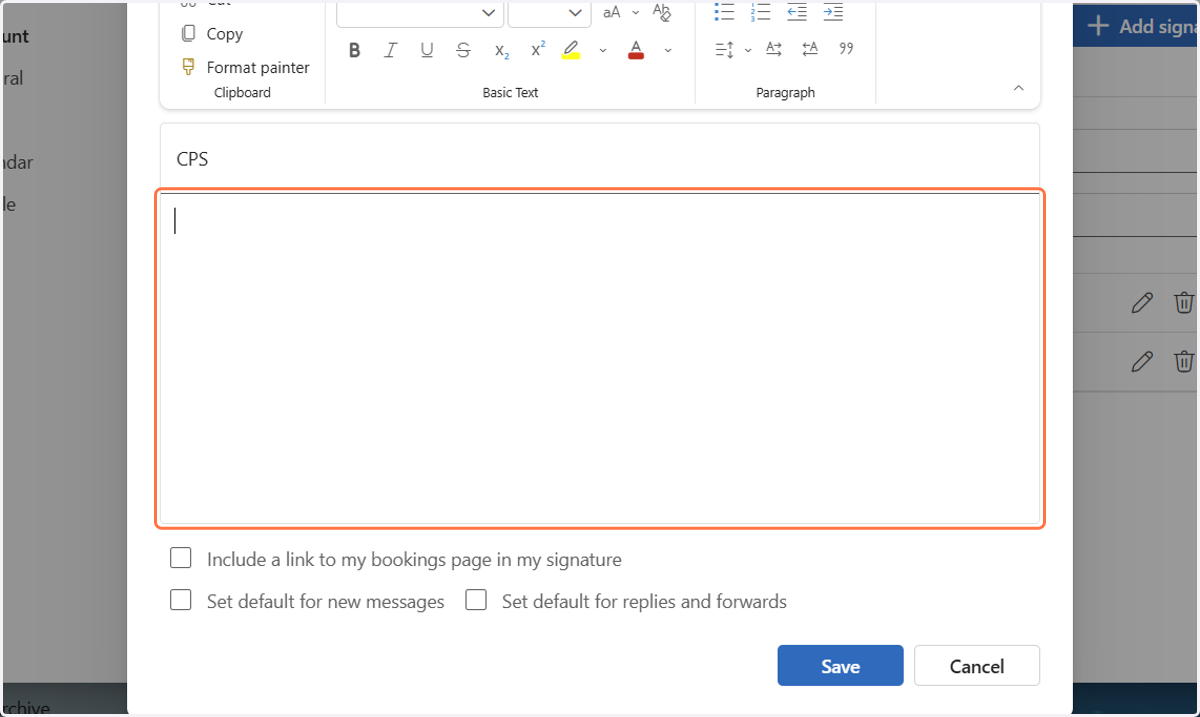This screenshot has height=717, width=1200.
Task: Decrease the paragraph indent
Action: (x=797, y=12)
